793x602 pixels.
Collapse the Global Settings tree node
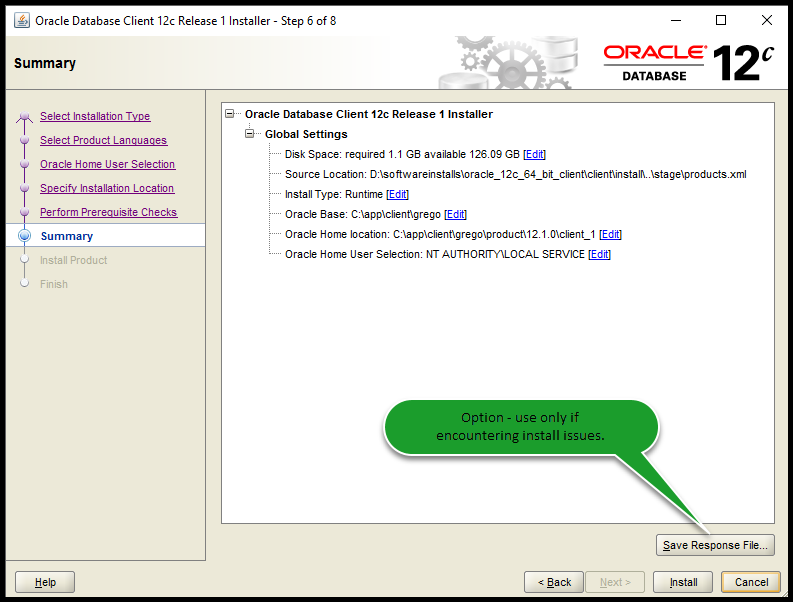249,134
